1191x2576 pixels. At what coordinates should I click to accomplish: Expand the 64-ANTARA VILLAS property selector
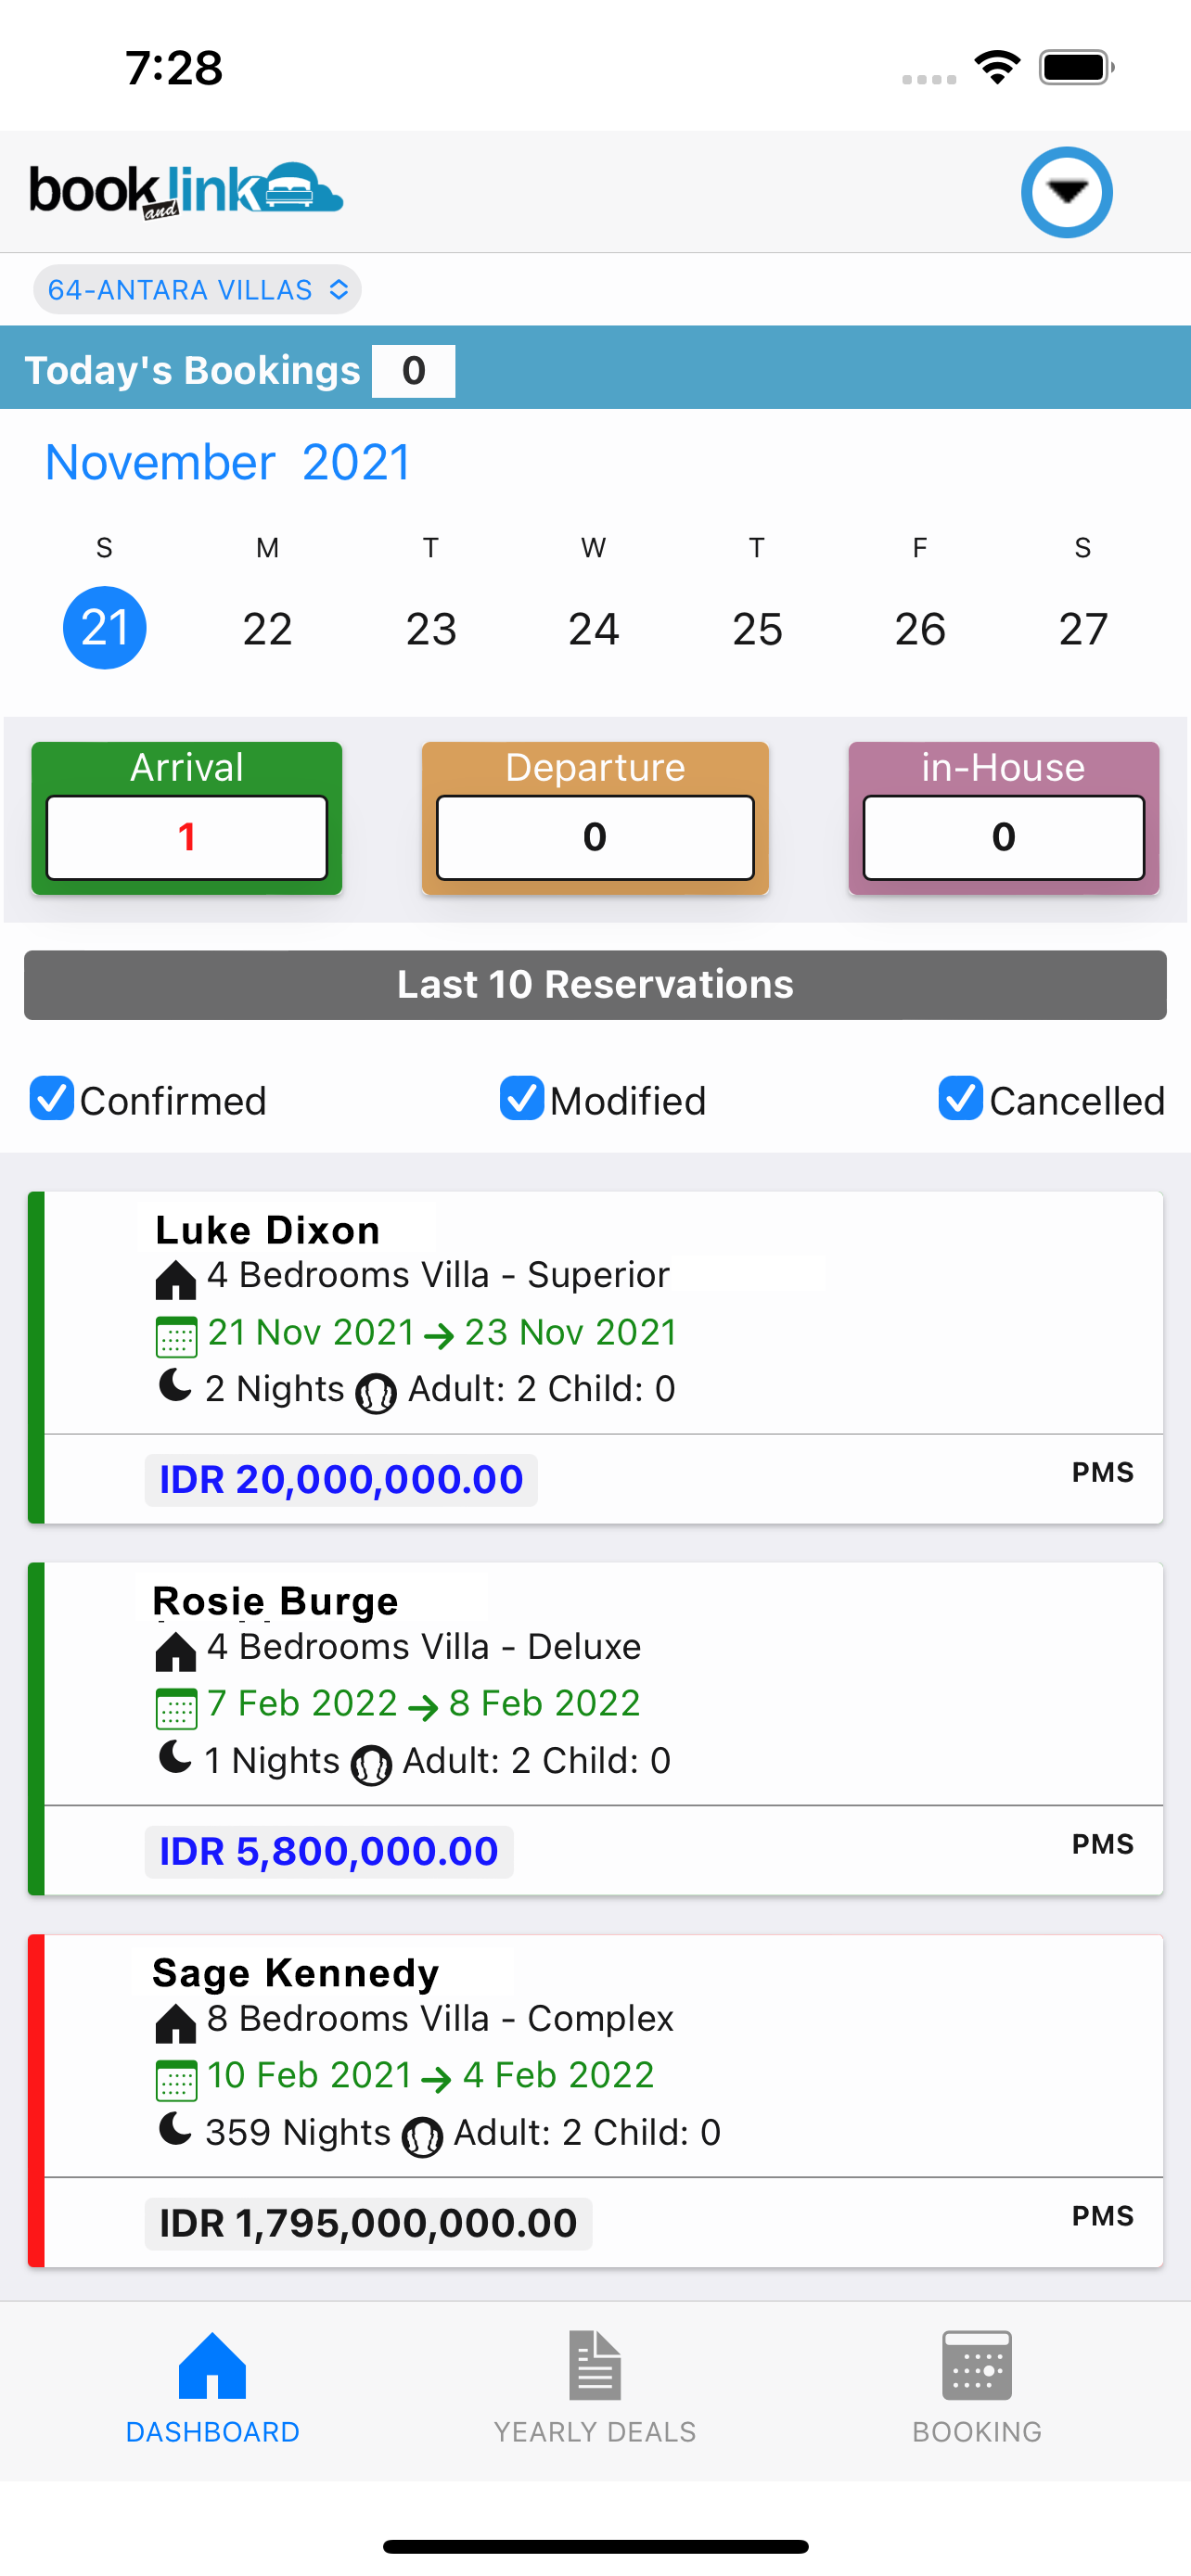tap(197, 289)
